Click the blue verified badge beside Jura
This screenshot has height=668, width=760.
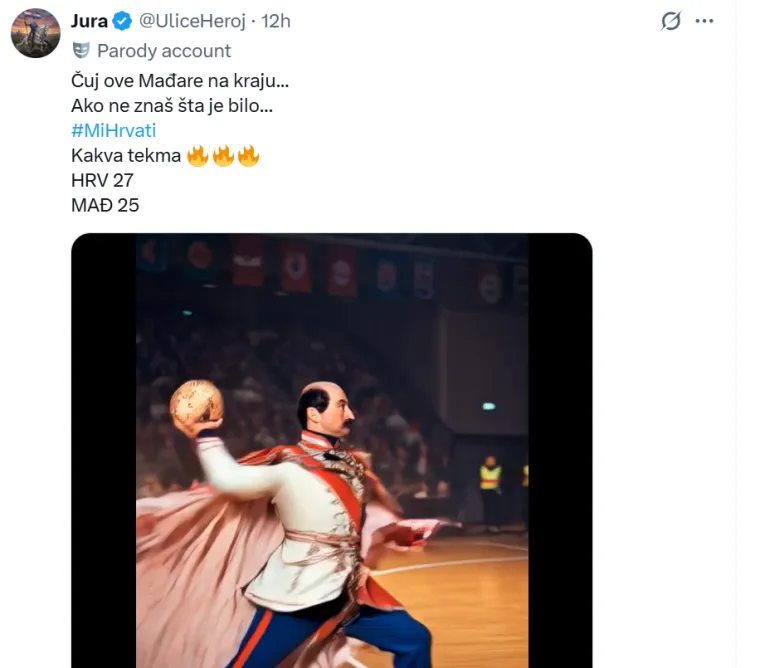click(122, 21)
